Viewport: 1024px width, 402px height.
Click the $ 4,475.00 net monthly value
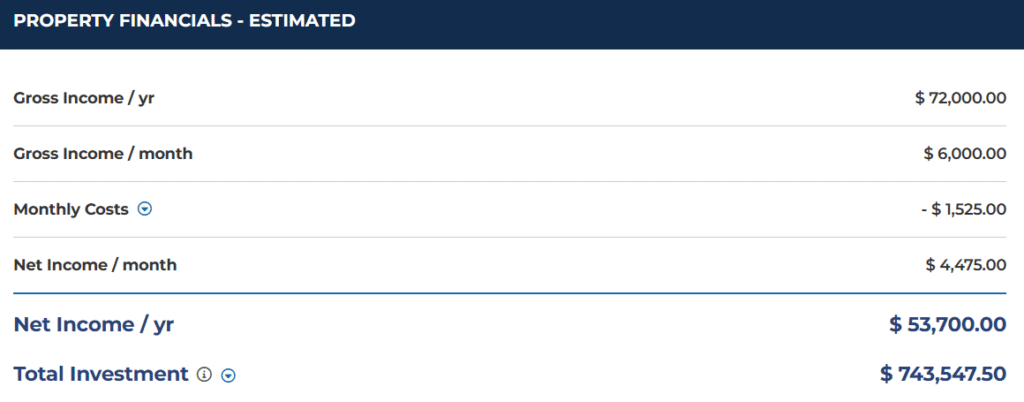(x=966, y=266)
